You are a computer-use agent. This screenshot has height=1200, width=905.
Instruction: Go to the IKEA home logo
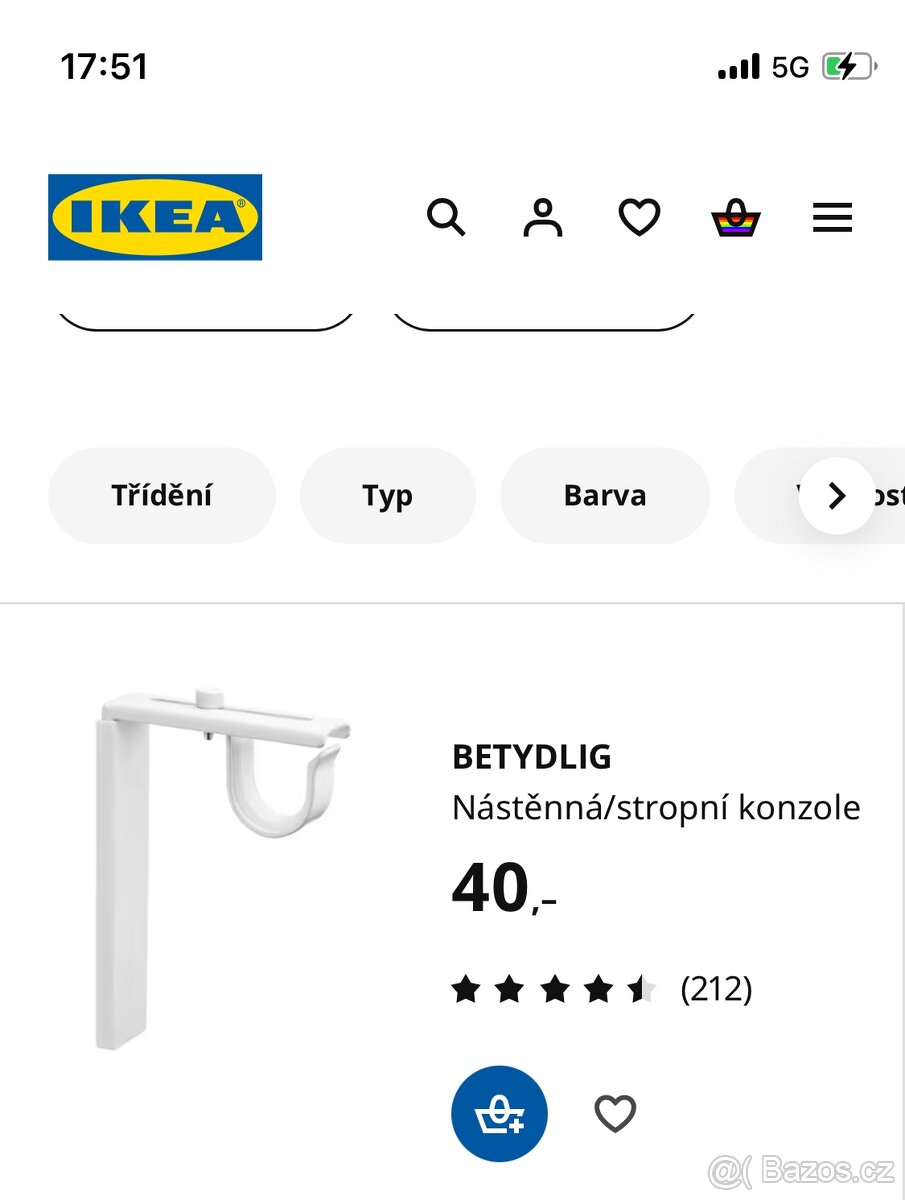155,217
